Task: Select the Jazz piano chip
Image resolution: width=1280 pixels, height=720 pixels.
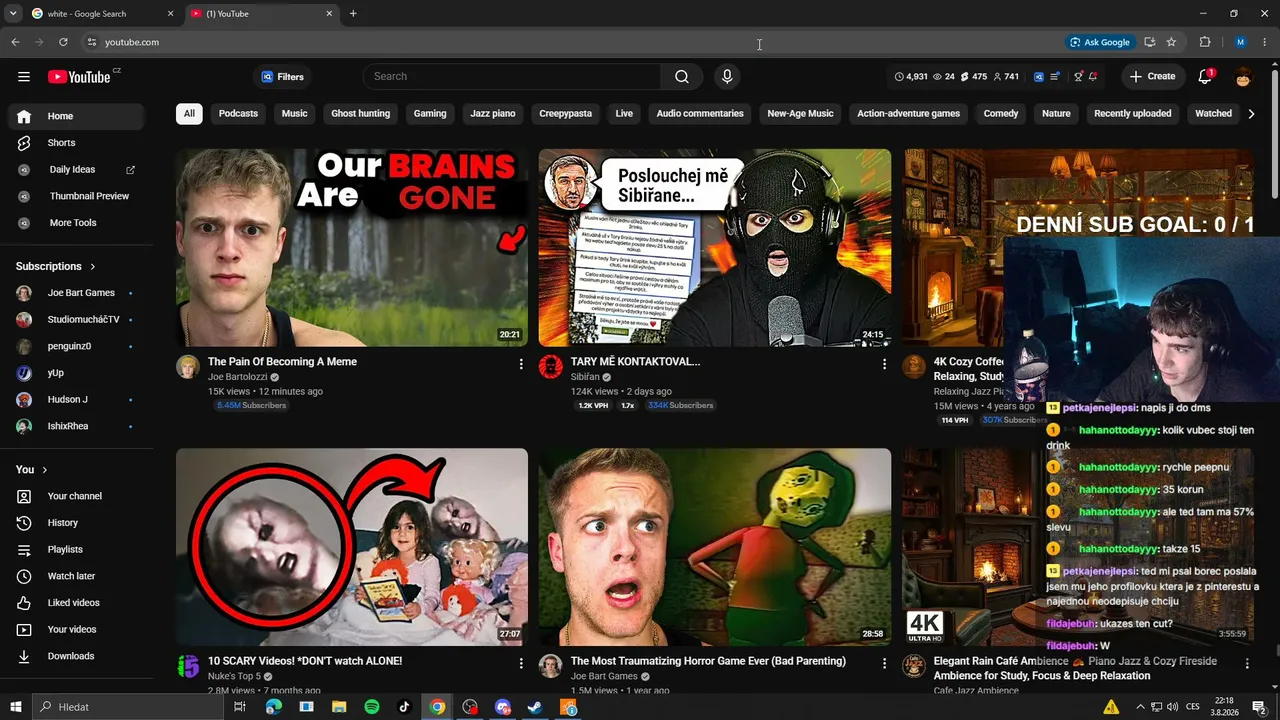Action: (493, 114)
